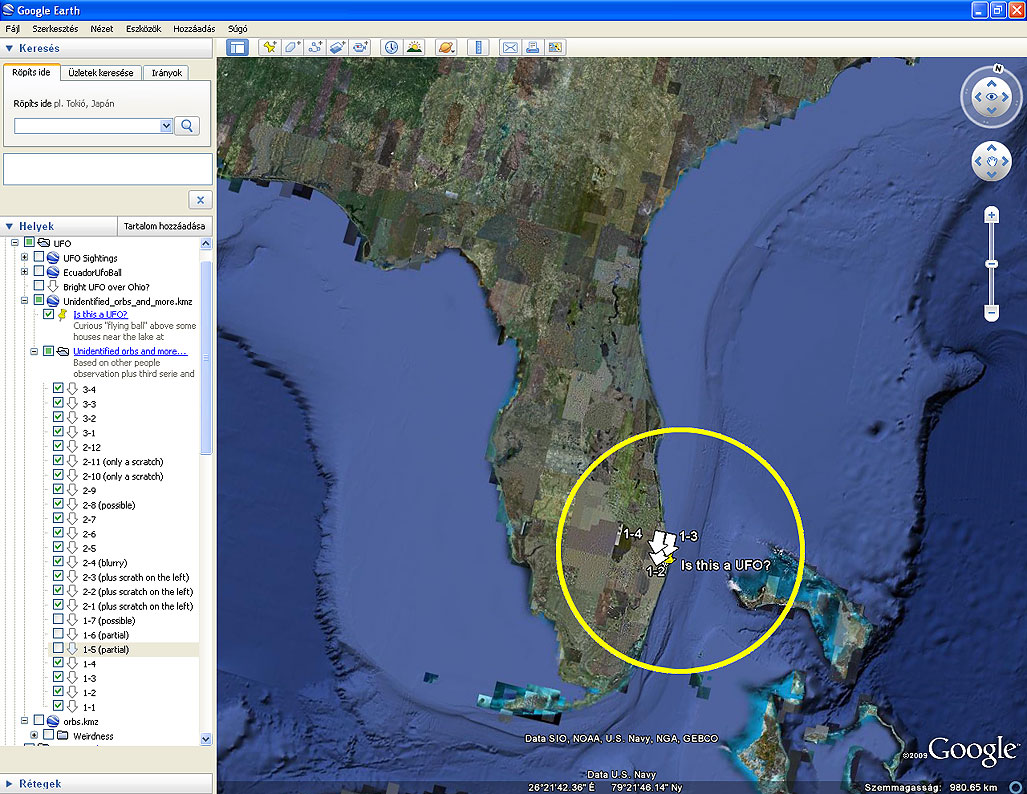Add an image overlay
The width and height of the screenshot is (1027, 794).
337,47
